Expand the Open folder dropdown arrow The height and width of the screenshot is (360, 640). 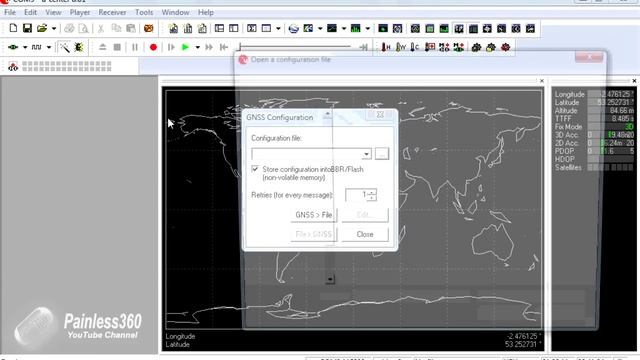pos(53,28)
